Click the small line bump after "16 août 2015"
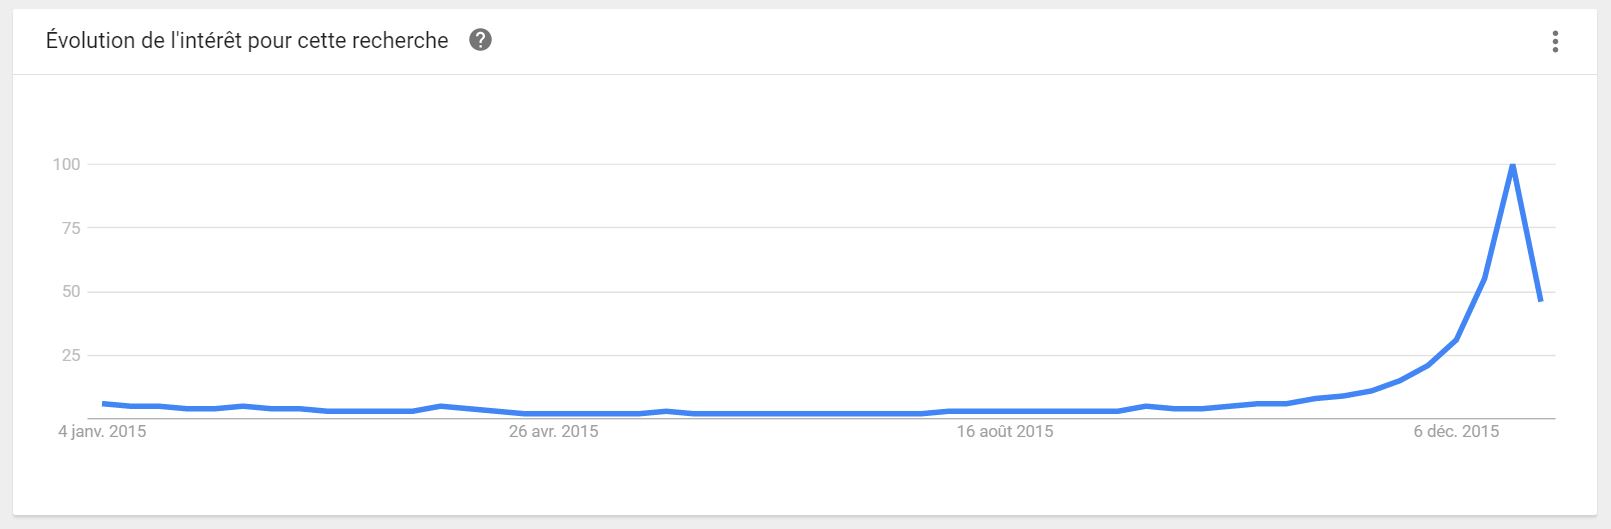The height and width of the screenshot is (529, 1611). [x=1146, y=406]
